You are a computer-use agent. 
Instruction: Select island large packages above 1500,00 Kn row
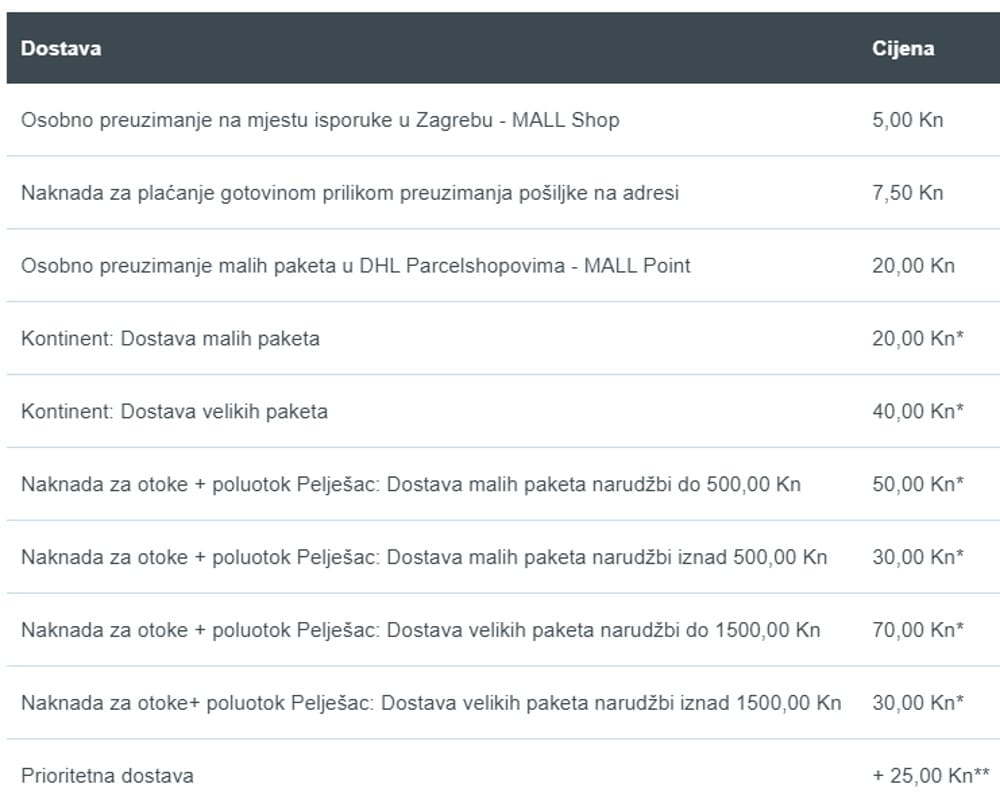(x=431, y=703)
